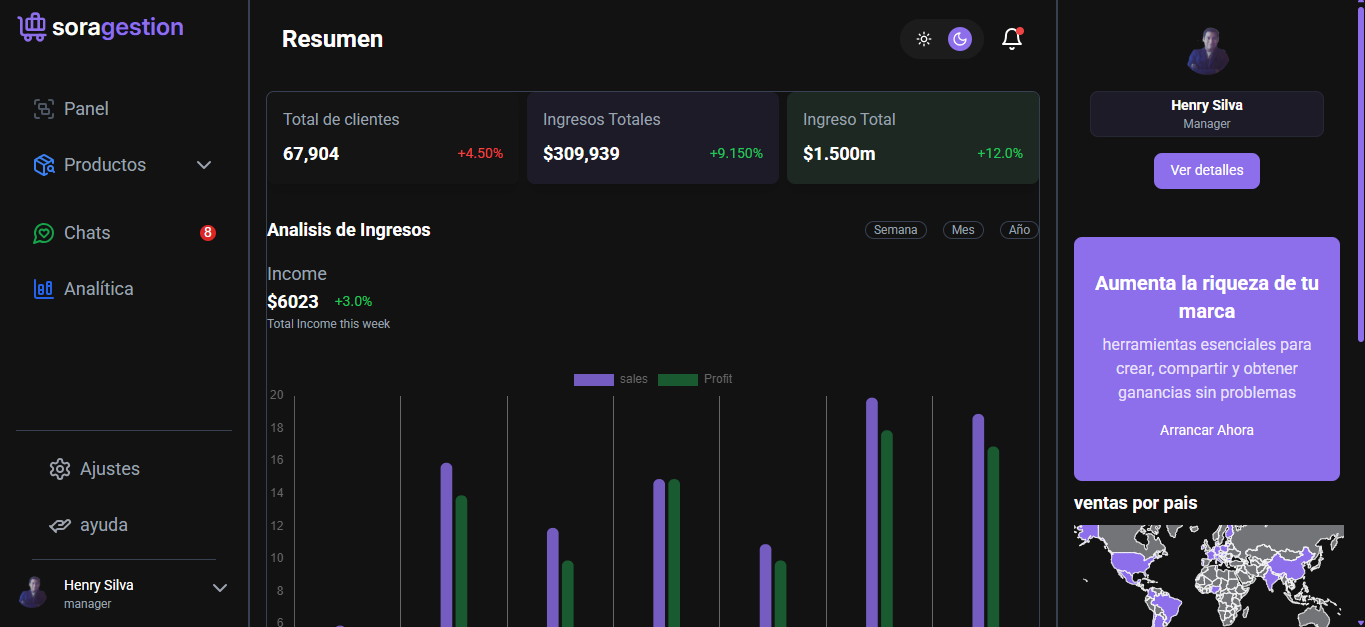This screenshot has width=1365, height=627.
Task: Select the Mes period filter
Action: pos(963,230)
